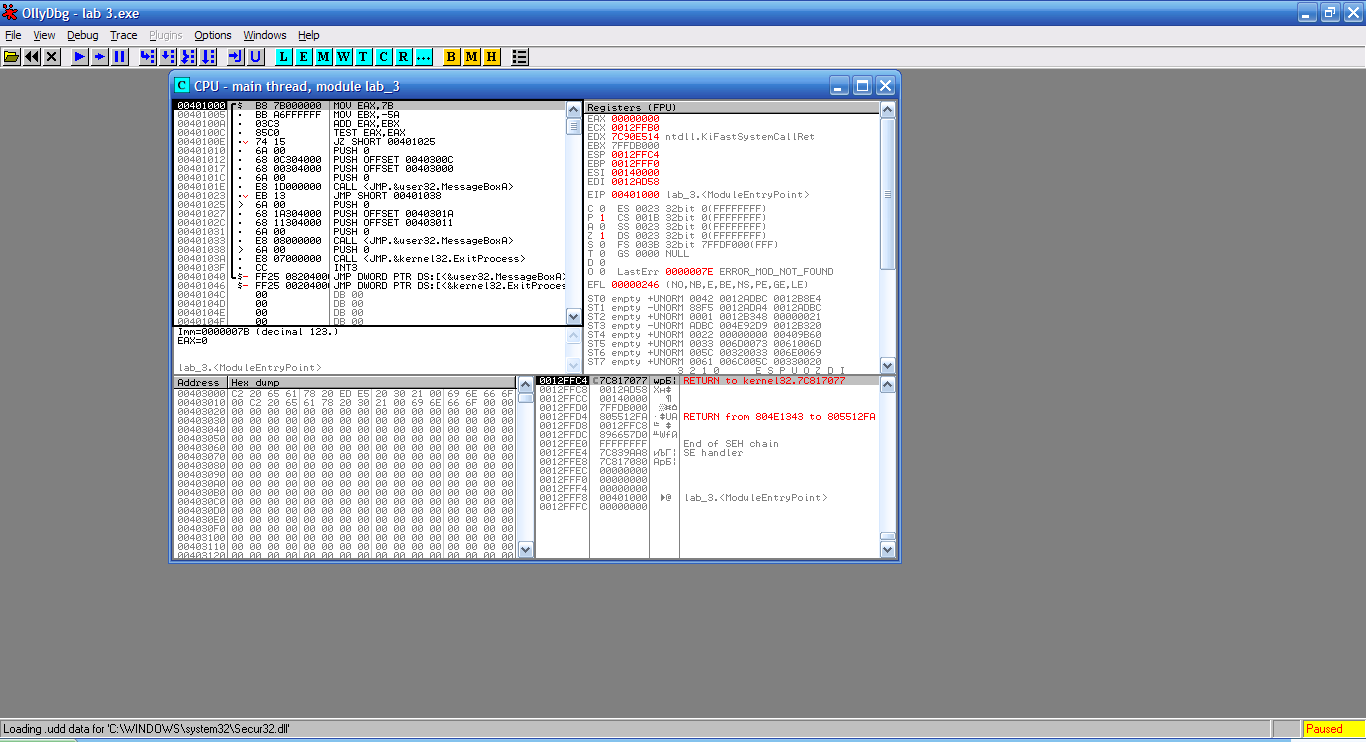Select the JZ SHORT 00401025 instruction line
The height and width of the screenshot is (742, 1366).
384,142
